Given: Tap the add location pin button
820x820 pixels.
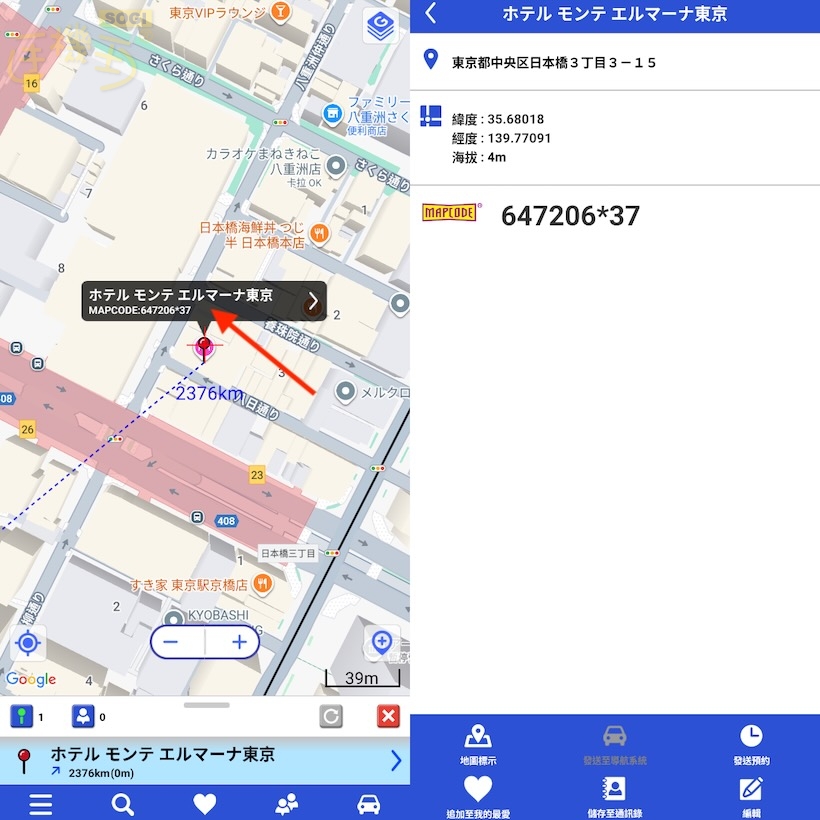Looking at the screenshot, I should (382, 642).
